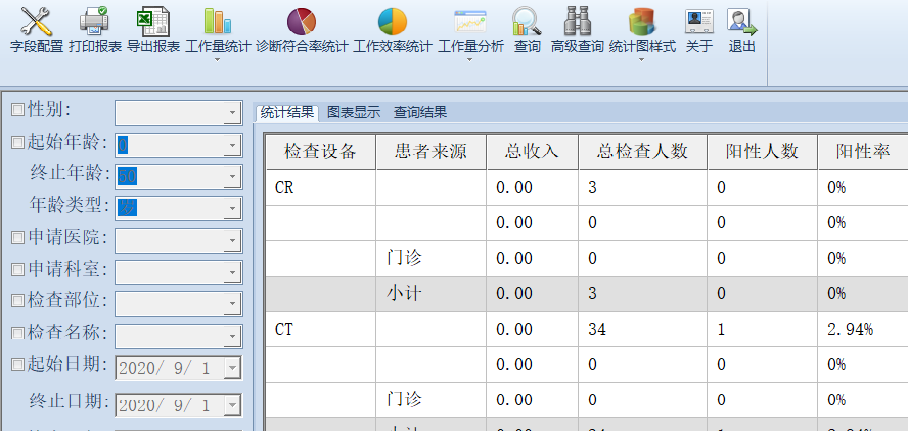Open 工作效率统计 pie chart icon
The height and width of the screenshot is (432, 909).
tap(392, 21)
